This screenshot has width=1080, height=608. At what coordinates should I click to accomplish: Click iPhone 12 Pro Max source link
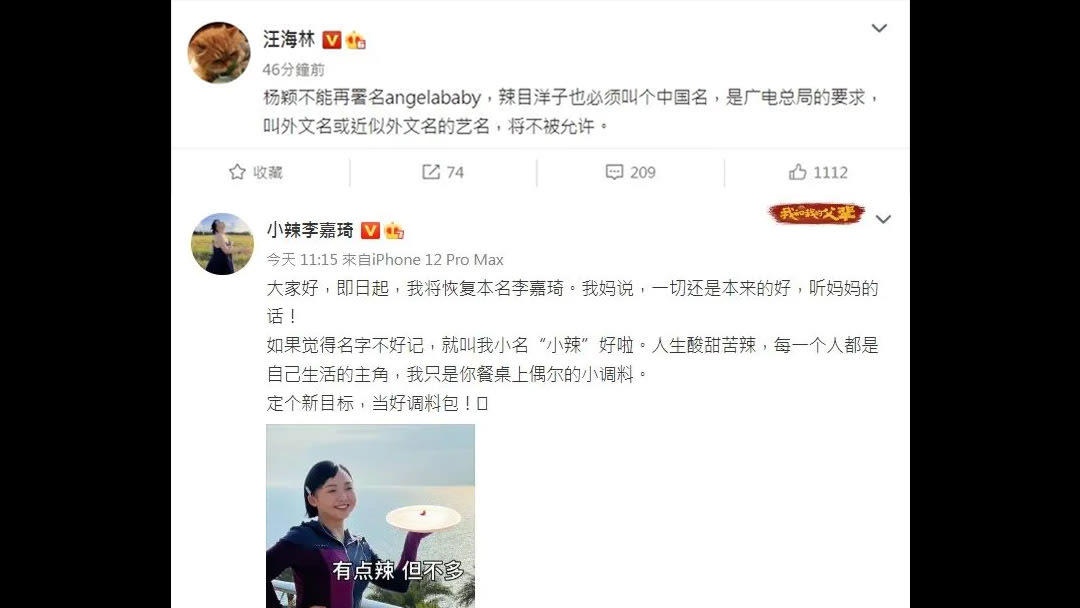pos(438,260)
